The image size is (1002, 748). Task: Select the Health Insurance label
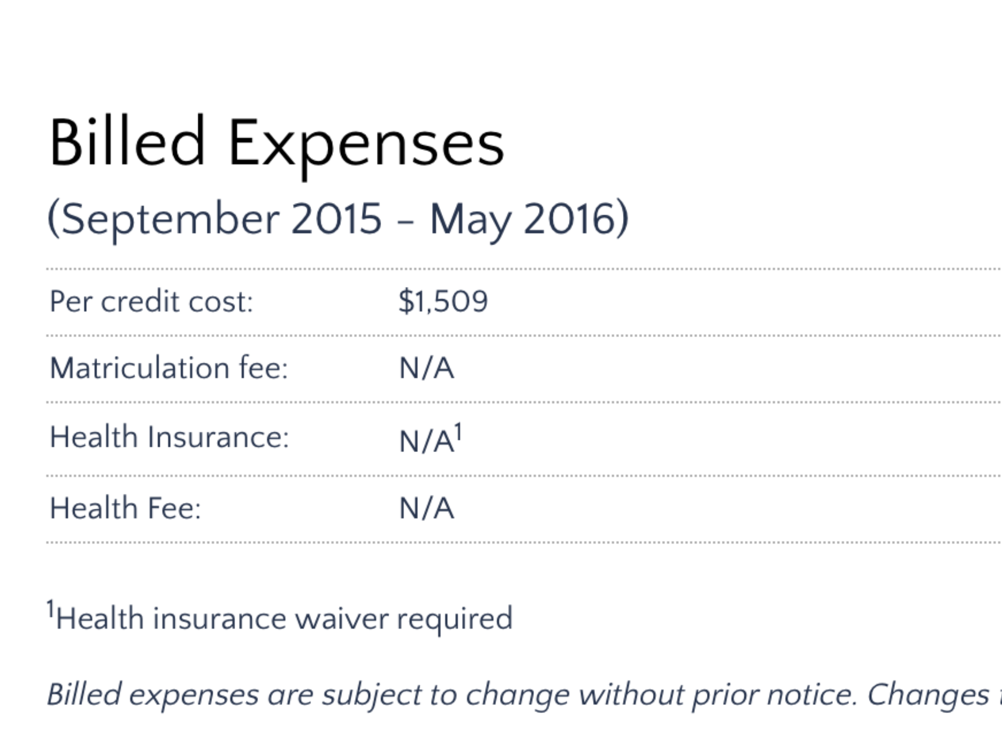169,438
